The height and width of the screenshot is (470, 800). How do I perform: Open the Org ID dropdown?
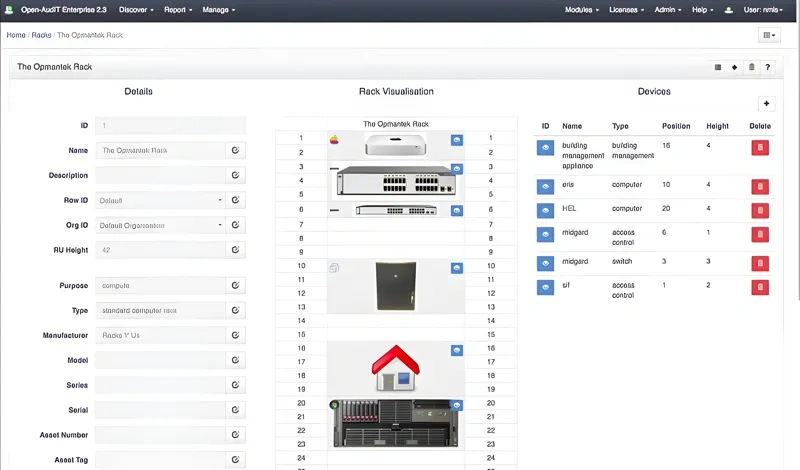coord(160,225)
